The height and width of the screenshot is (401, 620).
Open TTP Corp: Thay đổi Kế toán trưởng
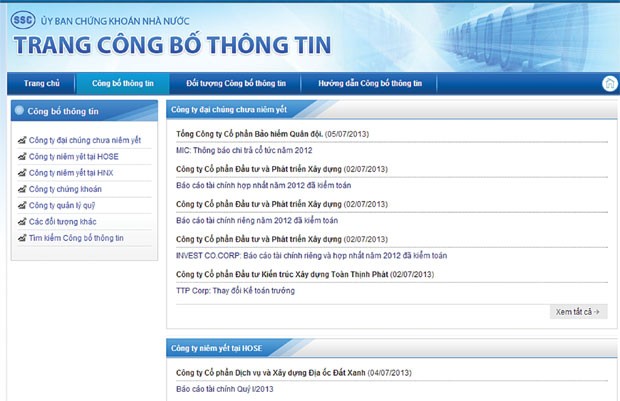click(x=235, y=291)
